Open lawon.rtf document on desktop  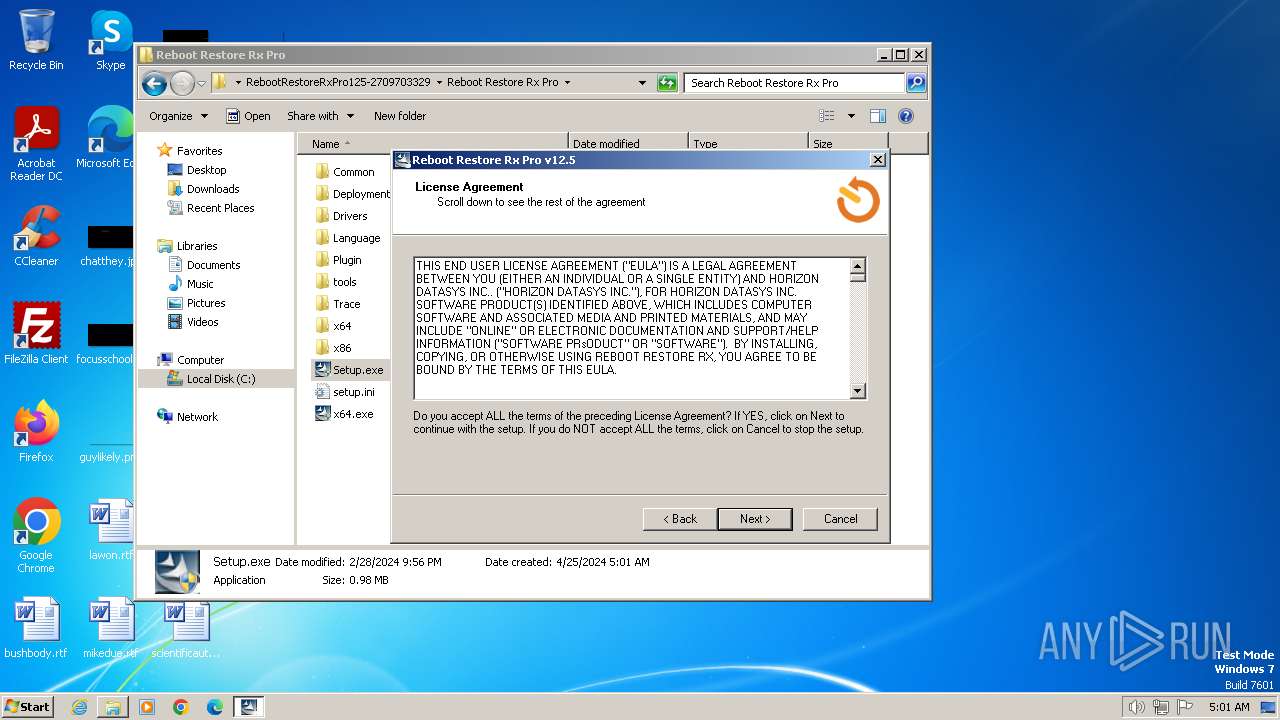point(110,530)
